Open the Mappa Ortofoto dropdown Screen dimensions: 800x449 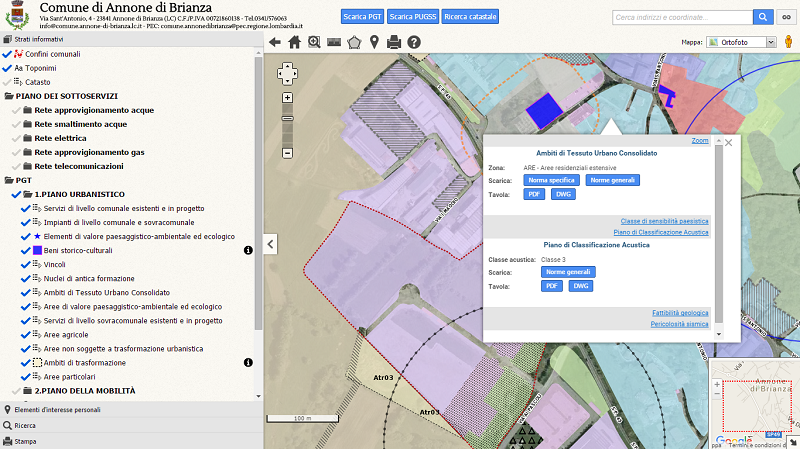coord(741,42)
